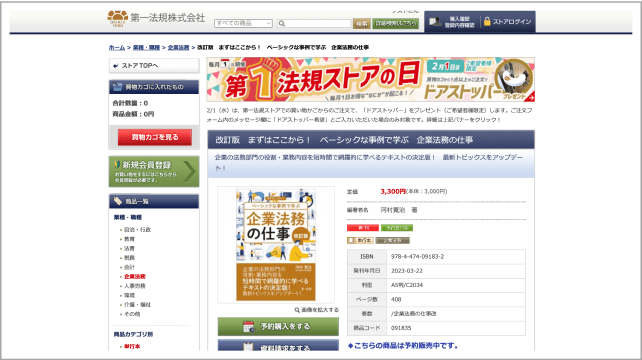Screen dimensions: 642x360
Task: Click the padlock icon beside ストアログイン
Action: [487, 21]
